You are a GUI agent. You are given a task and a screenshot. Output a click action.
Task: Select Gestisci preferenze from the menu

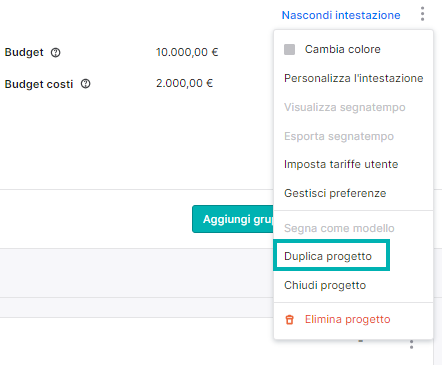335,193
